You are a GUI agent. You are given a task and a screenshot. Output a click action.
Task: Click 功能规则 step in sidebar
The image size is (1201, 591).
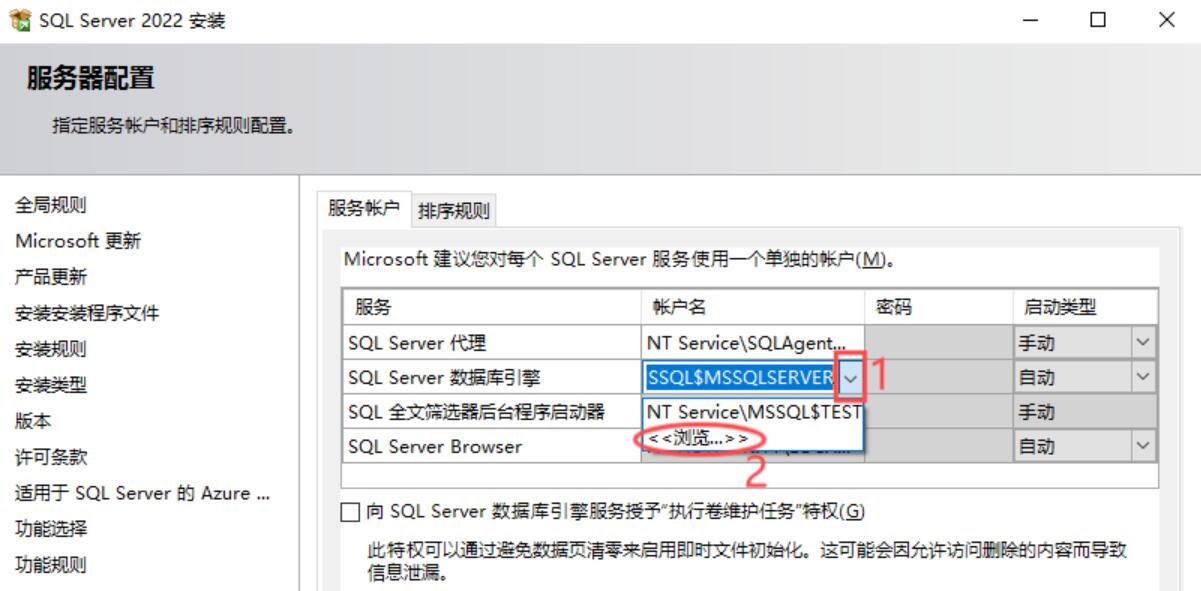[51, 565]
